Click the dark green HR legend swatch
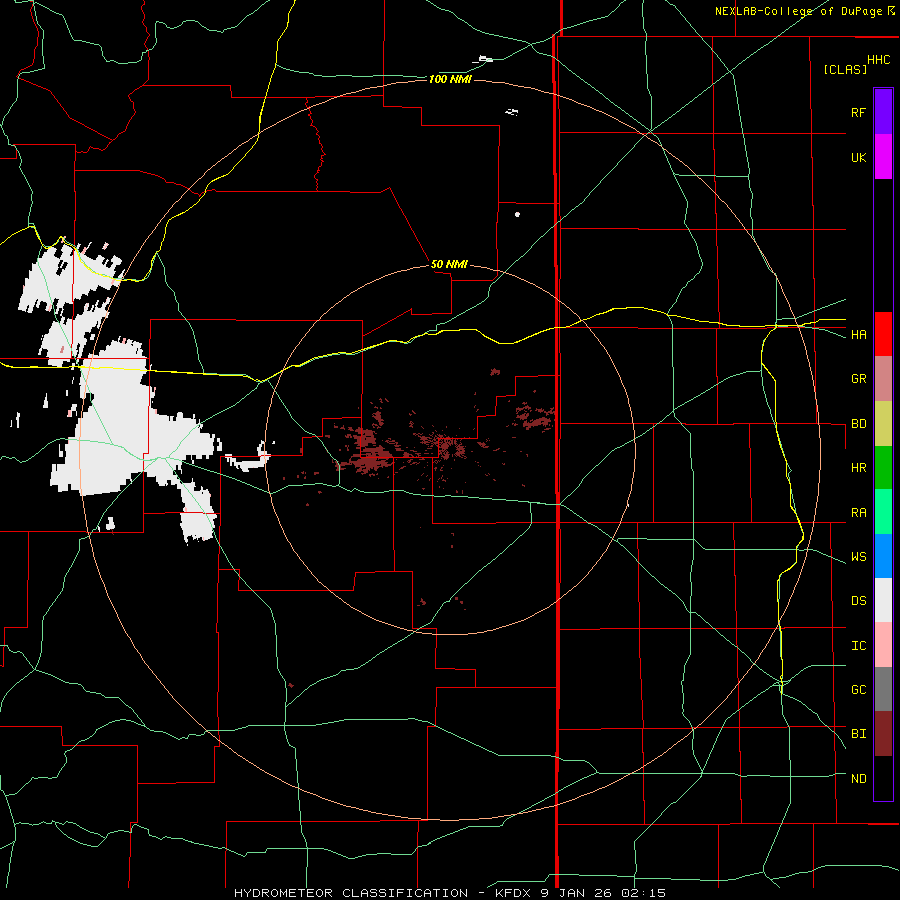Screen dimensions: 900x900 [x=883, y=468]
